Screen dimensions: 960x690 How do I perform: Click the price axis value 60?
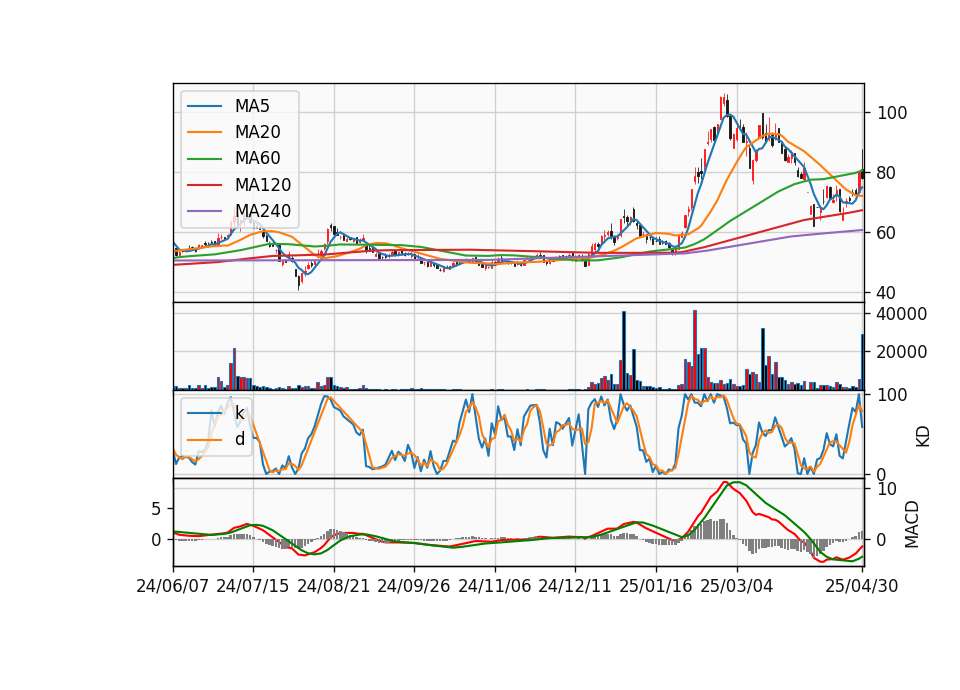tap(887, 233)
